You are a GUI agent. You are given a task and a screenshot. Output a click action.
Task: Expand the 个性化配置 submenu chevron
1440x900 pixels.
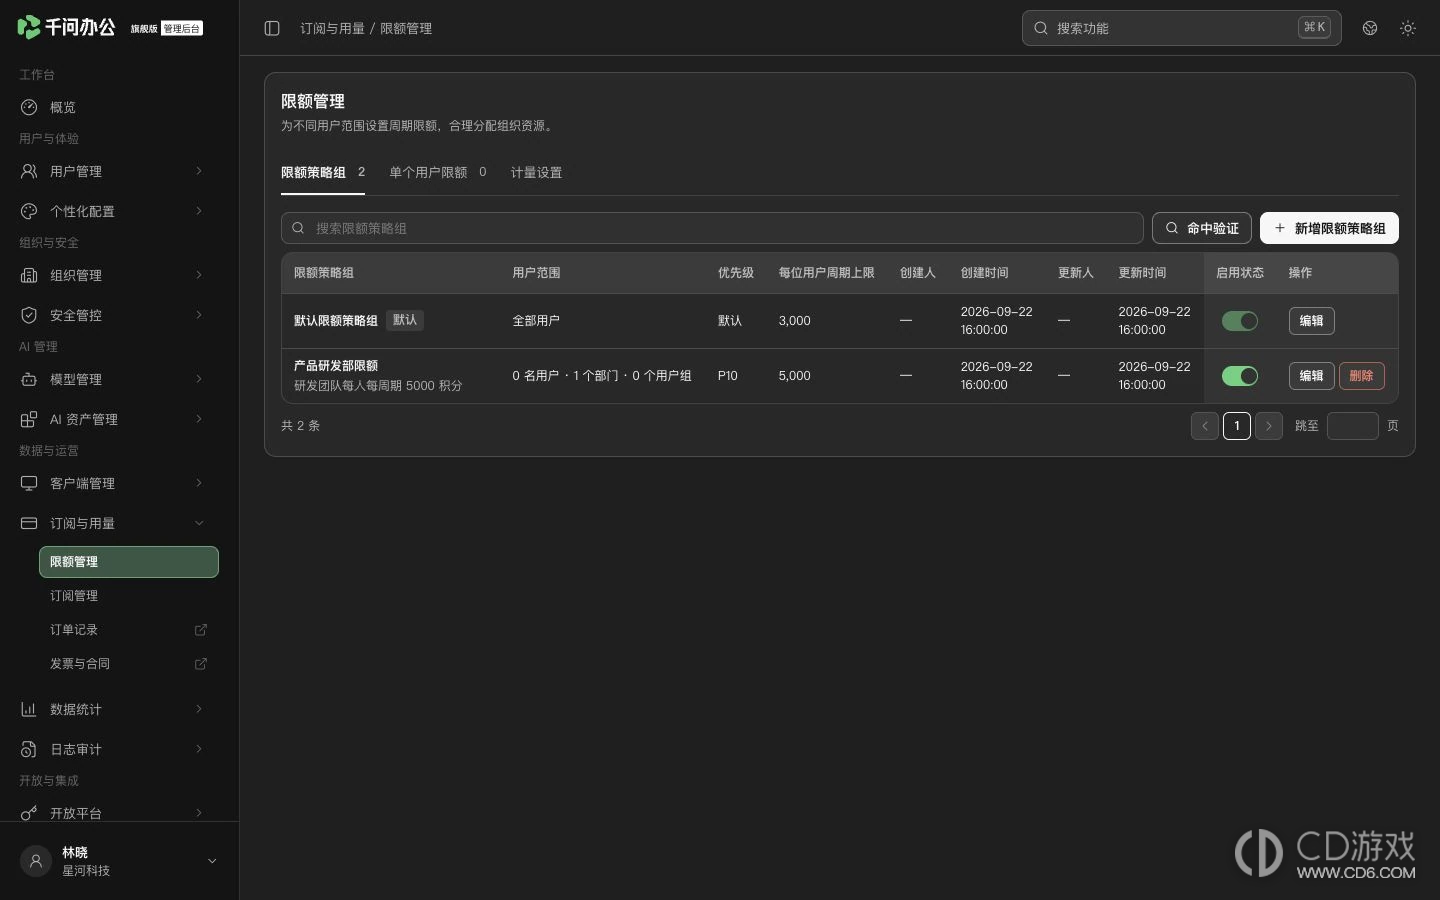199,211
